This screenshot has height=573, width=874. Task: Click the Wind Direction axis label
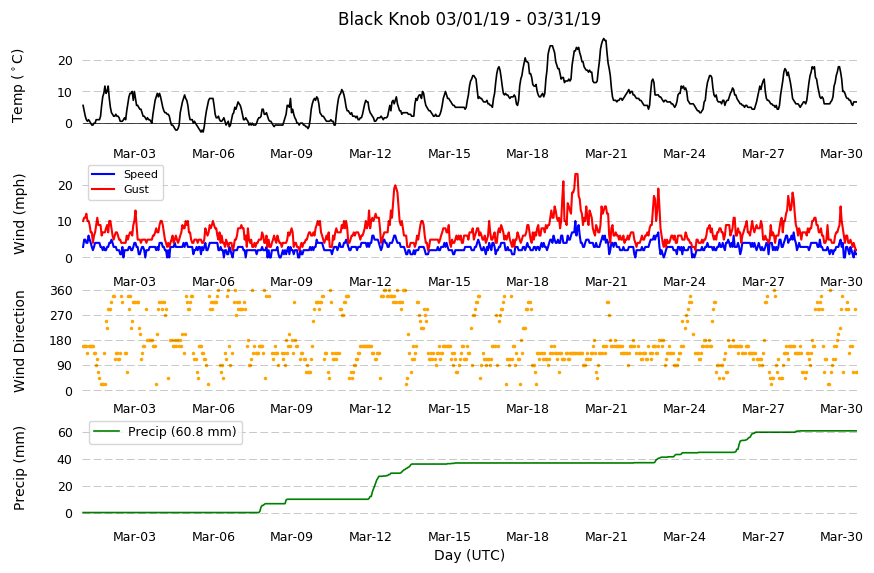19,341
